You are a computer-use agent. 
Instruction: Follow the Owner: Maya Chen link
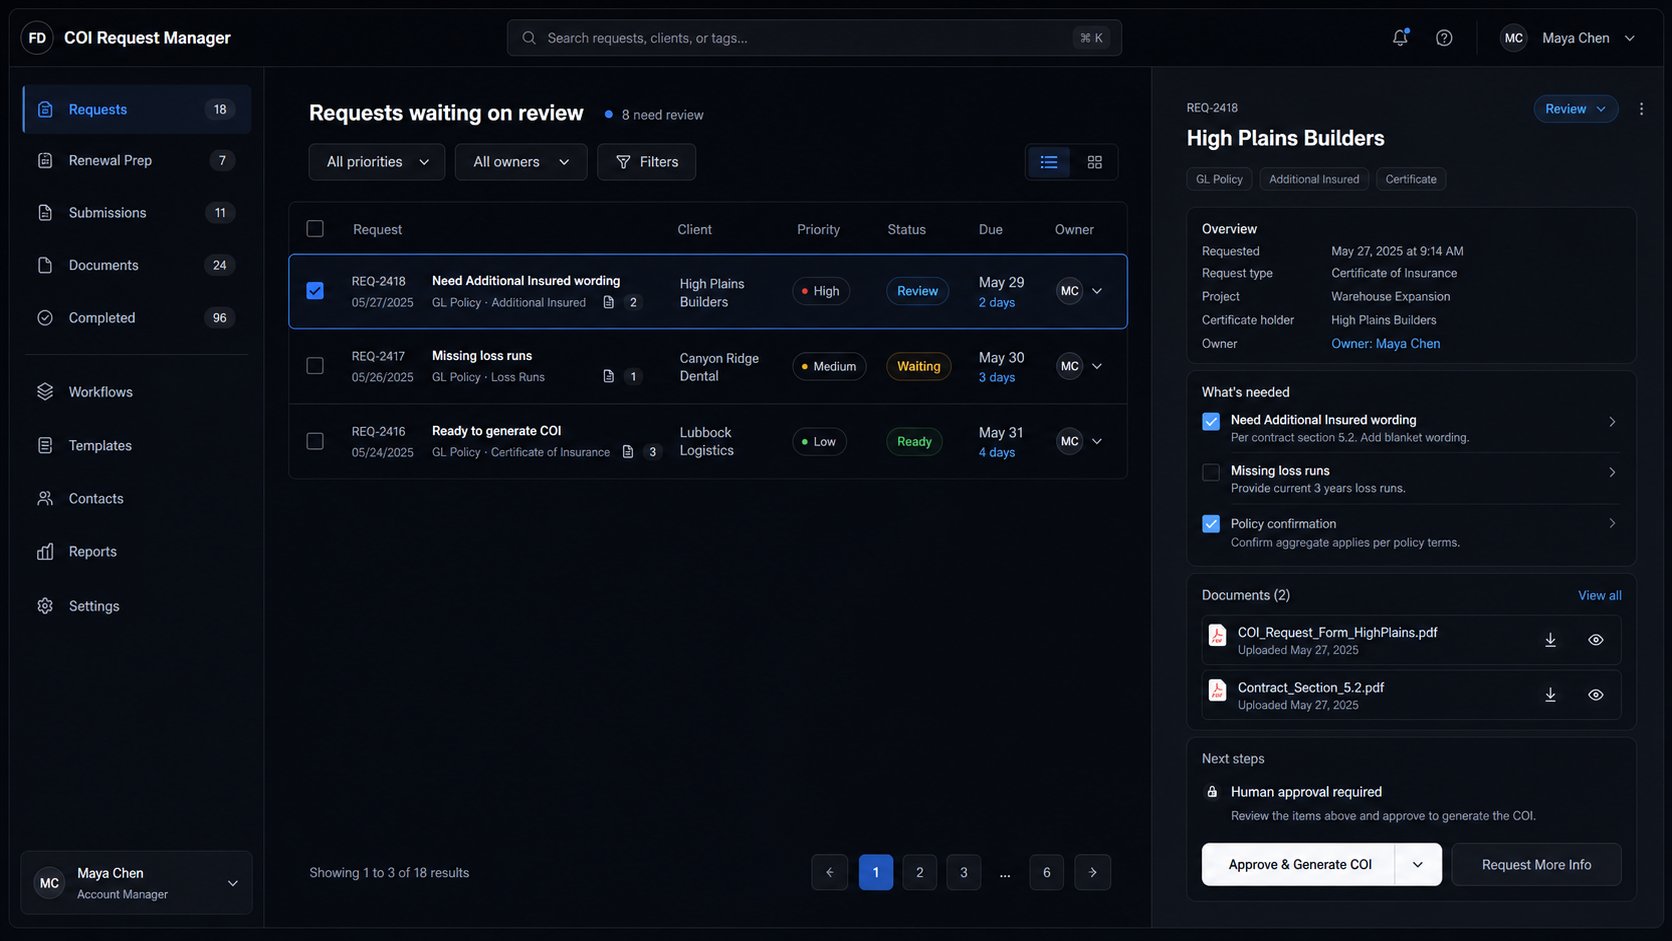click(1385, 344)
